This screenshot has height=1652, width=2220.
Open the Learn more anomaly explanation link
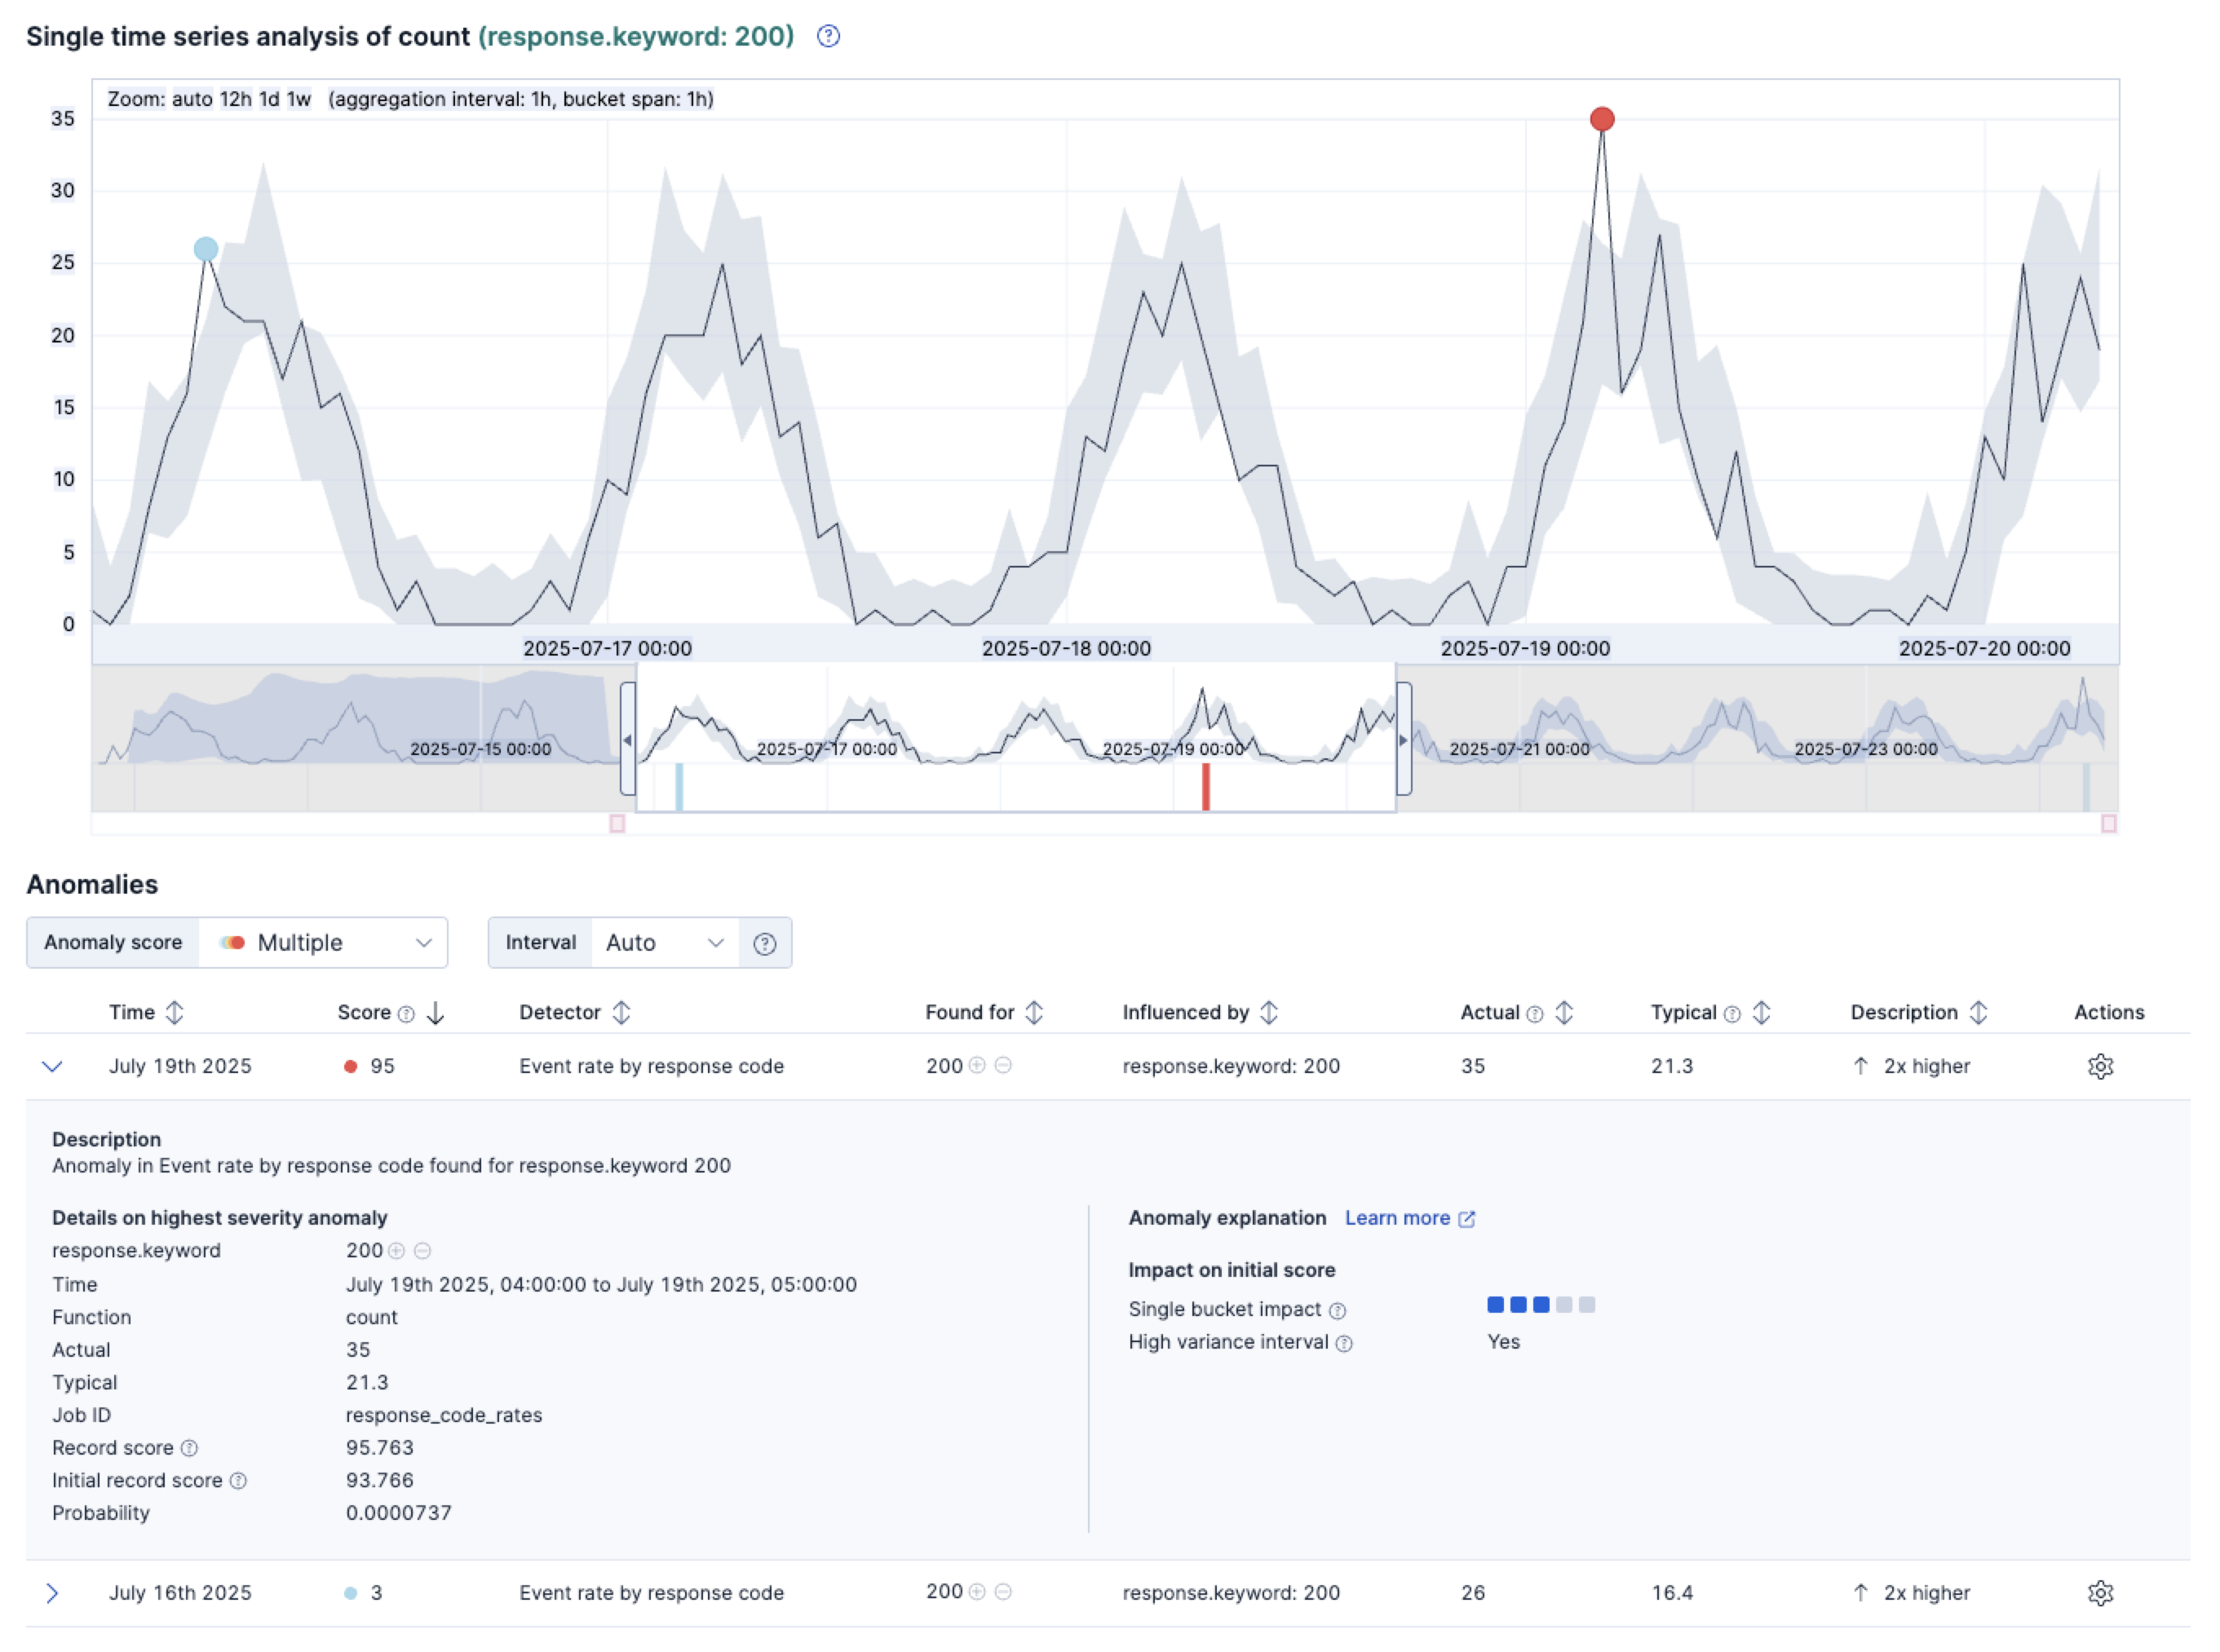[x=1400, y=1218]
